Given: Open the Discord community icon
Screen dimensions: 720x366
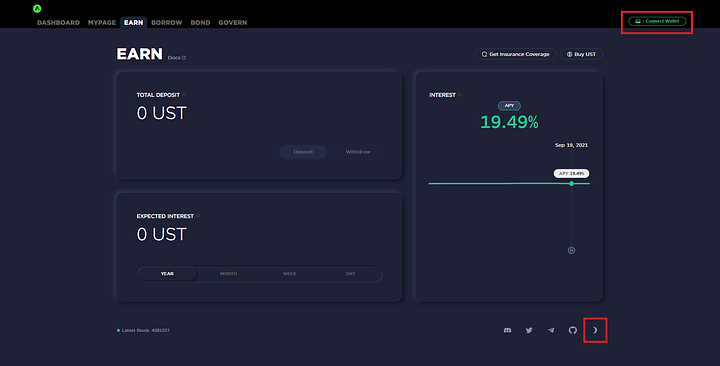Looking at the screenshot, I should (x=507, y=330).
